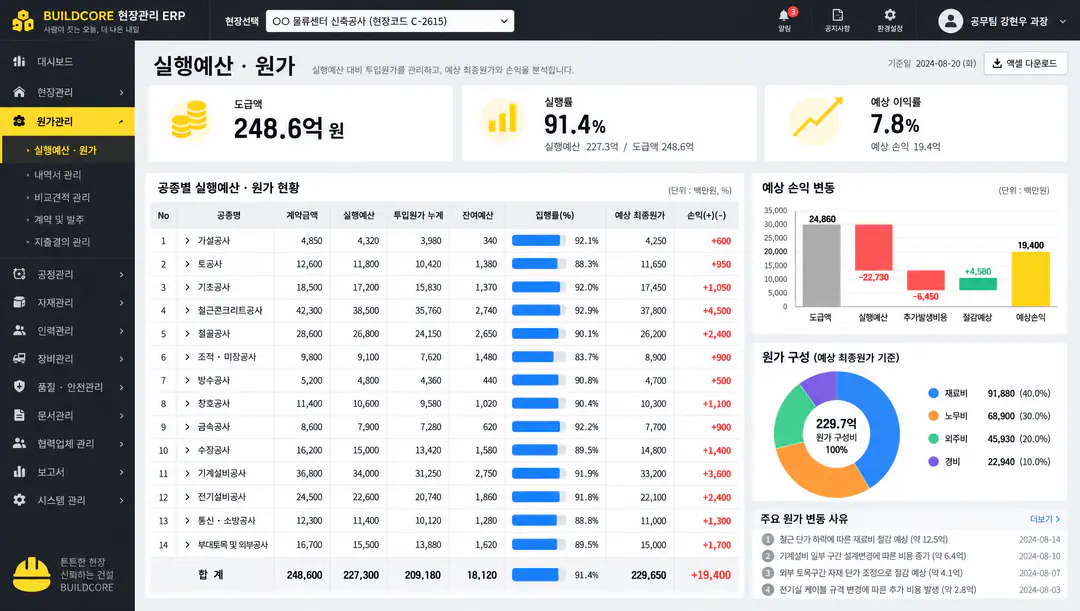Click the 보고서 bar chart icon
Viewport: 1080px width, 611px height.
[19, 472]
